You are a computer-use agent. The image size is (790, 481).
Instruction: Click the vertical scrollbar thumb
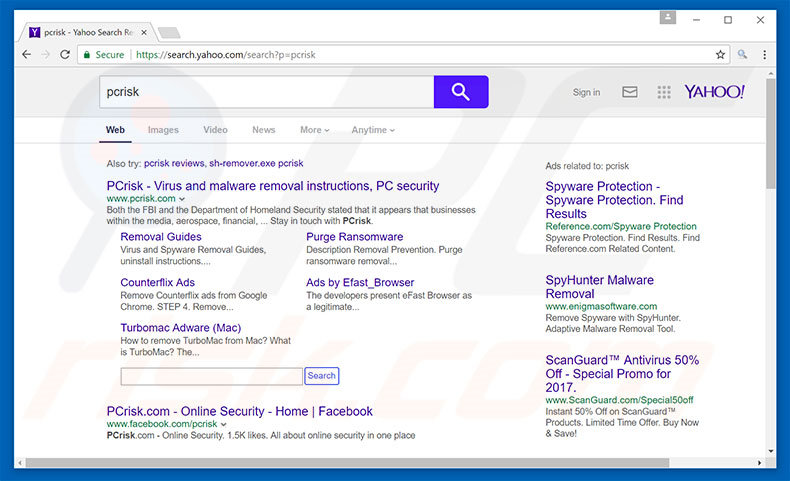pos(771,133)
